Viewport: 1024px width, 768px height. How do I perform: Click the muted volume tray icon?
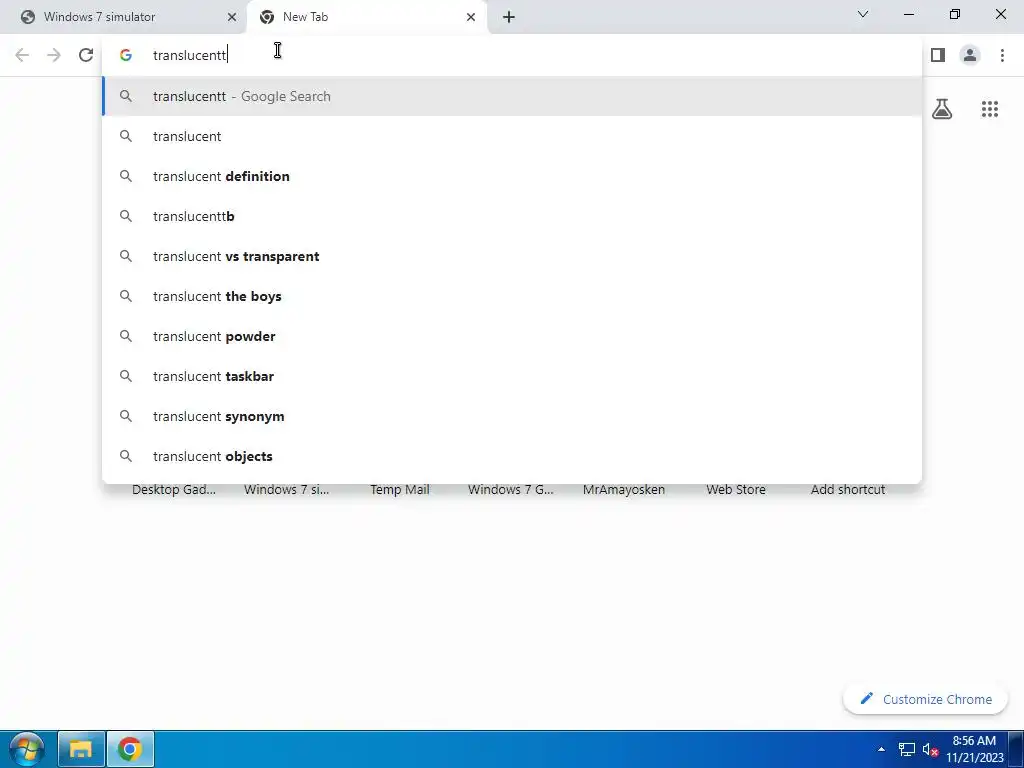(931, 749)
